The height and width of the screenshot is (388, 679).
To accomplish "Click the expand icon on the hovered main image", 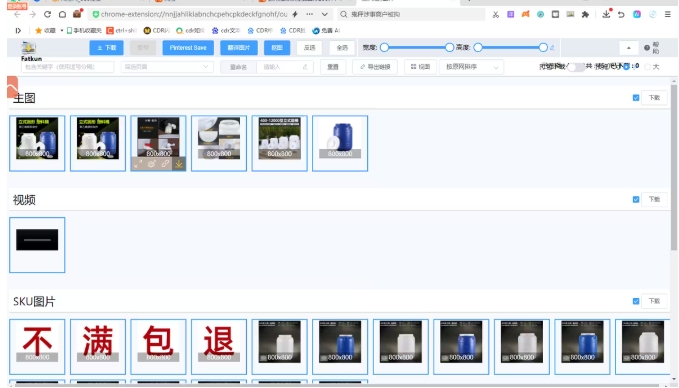I will [x=138, y=164].
